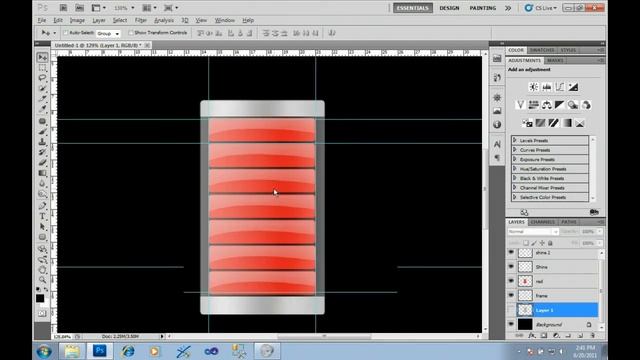Toggle lock all for layer
The image size is (640, 360).
(550, 243)
